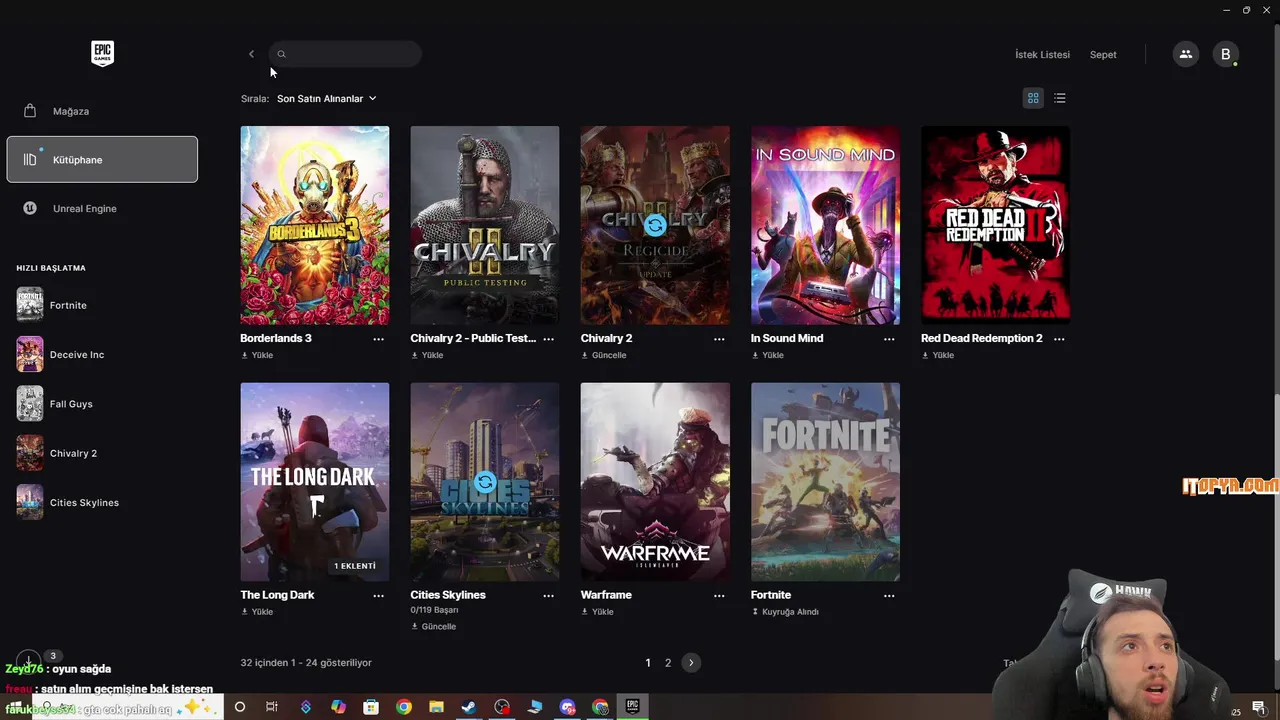Click Yükle under Warframe
Image resolution: width=1280 pixels, height=720 pixels.
(597, 612)
